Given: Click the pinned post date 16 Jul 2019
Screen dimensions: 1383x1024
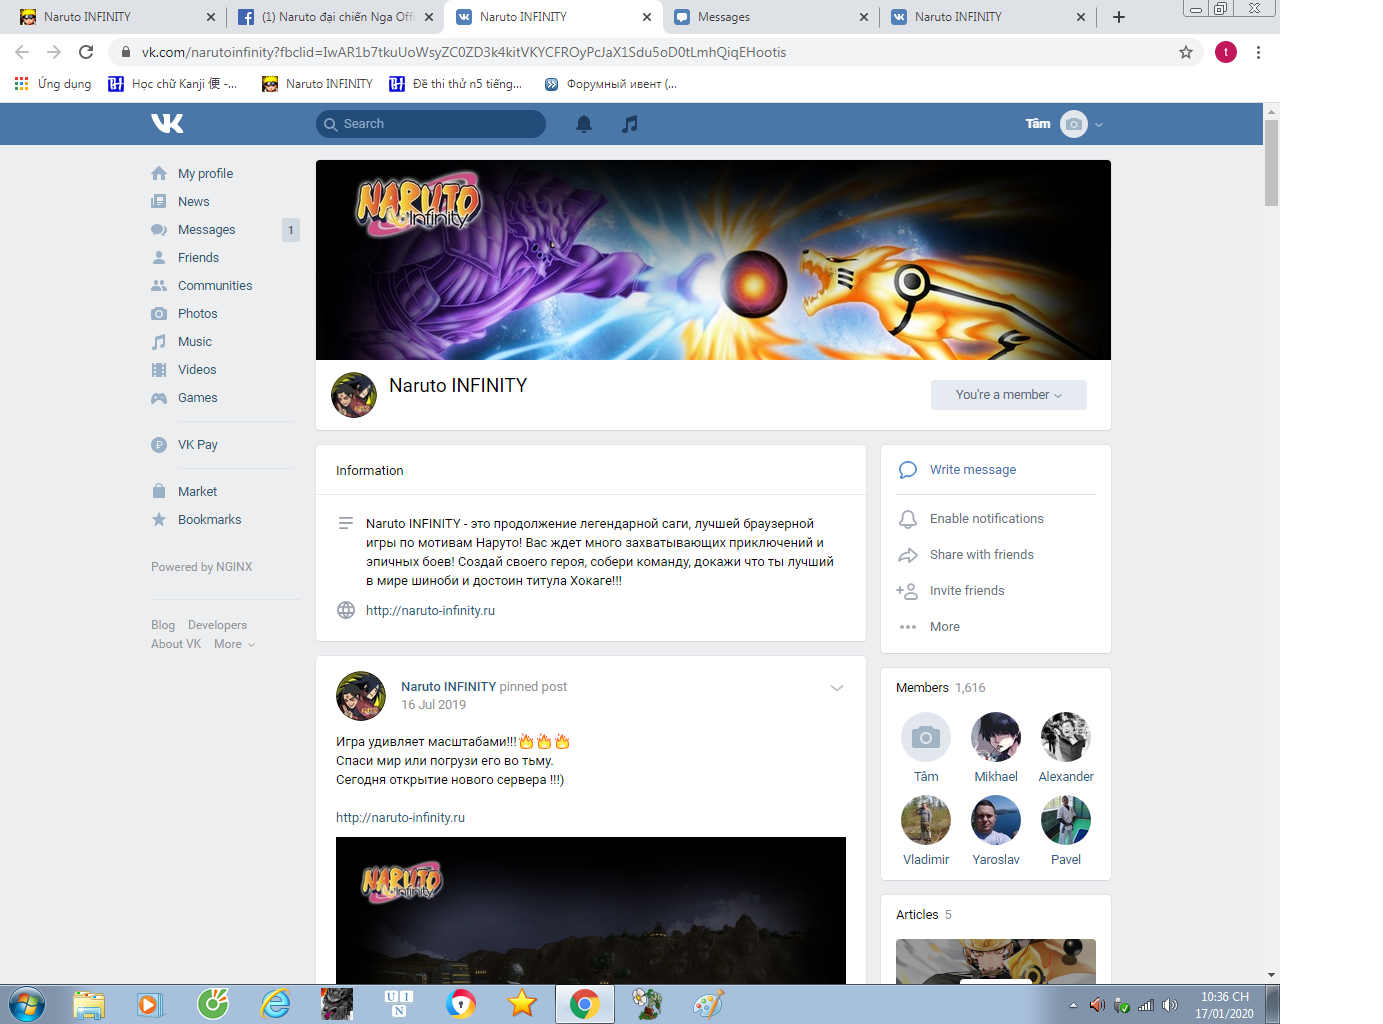Looking at the screenshot, I should click(x=433, y=704).
